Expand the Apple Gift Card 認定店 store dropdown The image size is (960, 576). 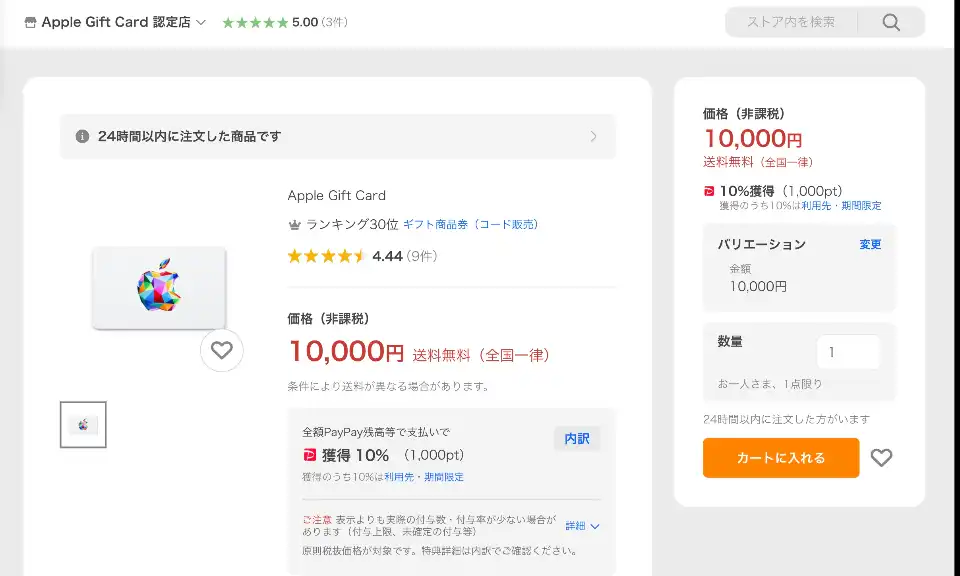coord(201,22)
